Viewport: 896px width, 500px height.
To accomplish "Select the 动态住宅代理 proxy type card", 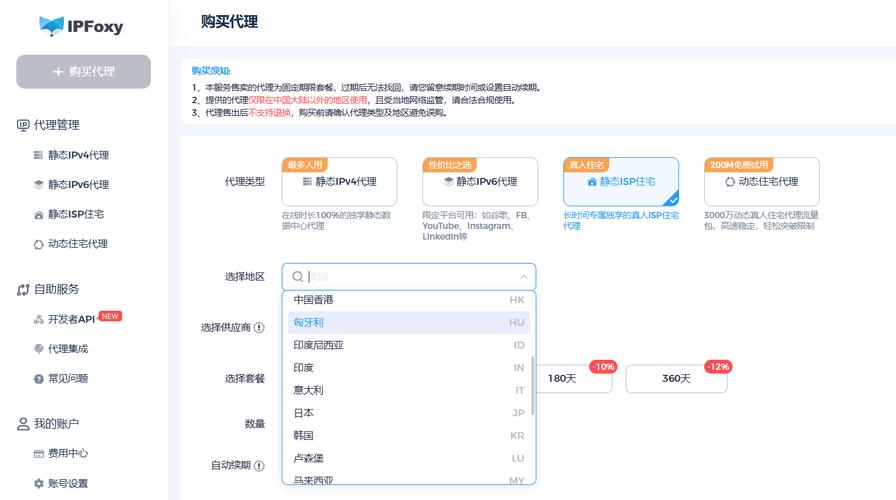I will coord(762,182).
